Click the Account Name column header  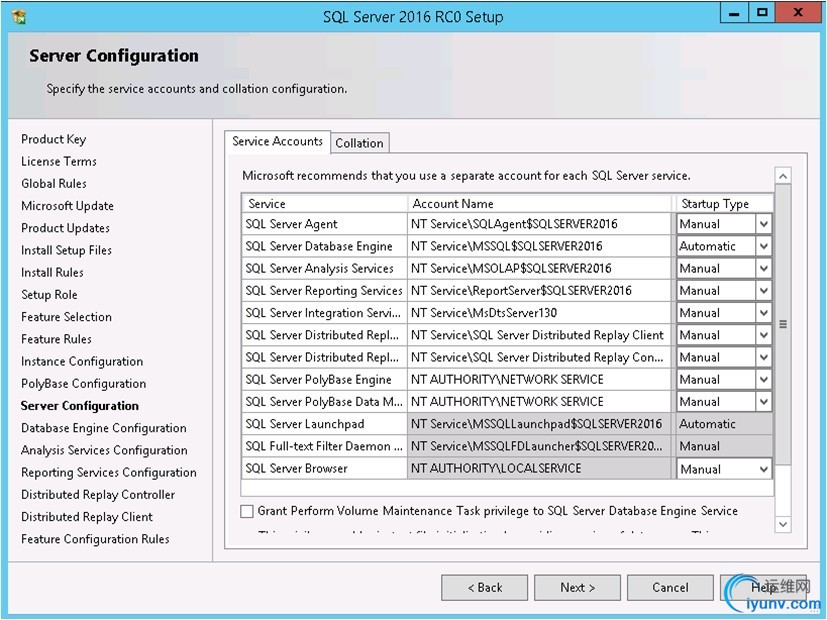tap(539, 203)
